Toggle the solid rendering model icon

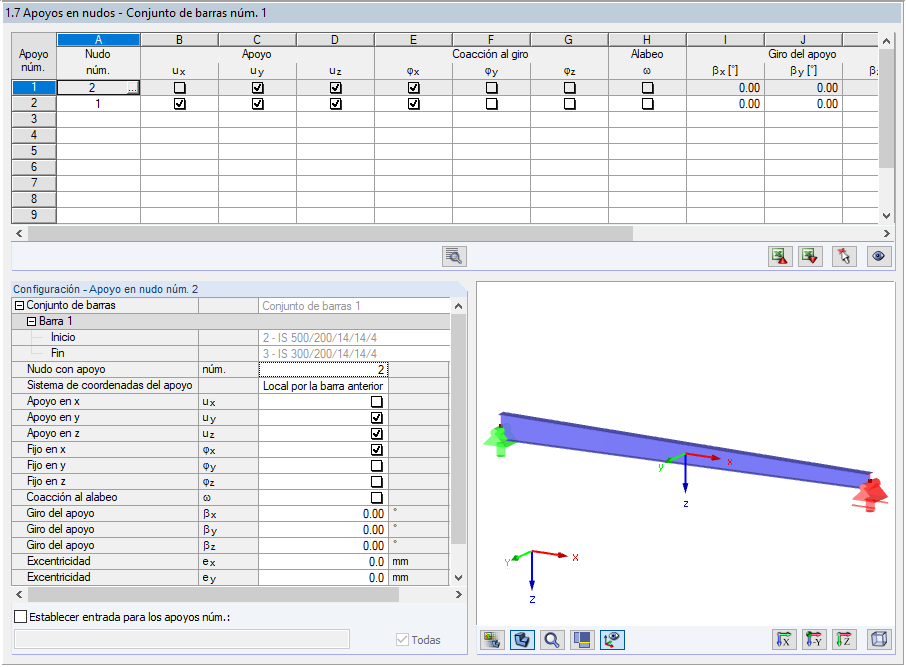522,640
